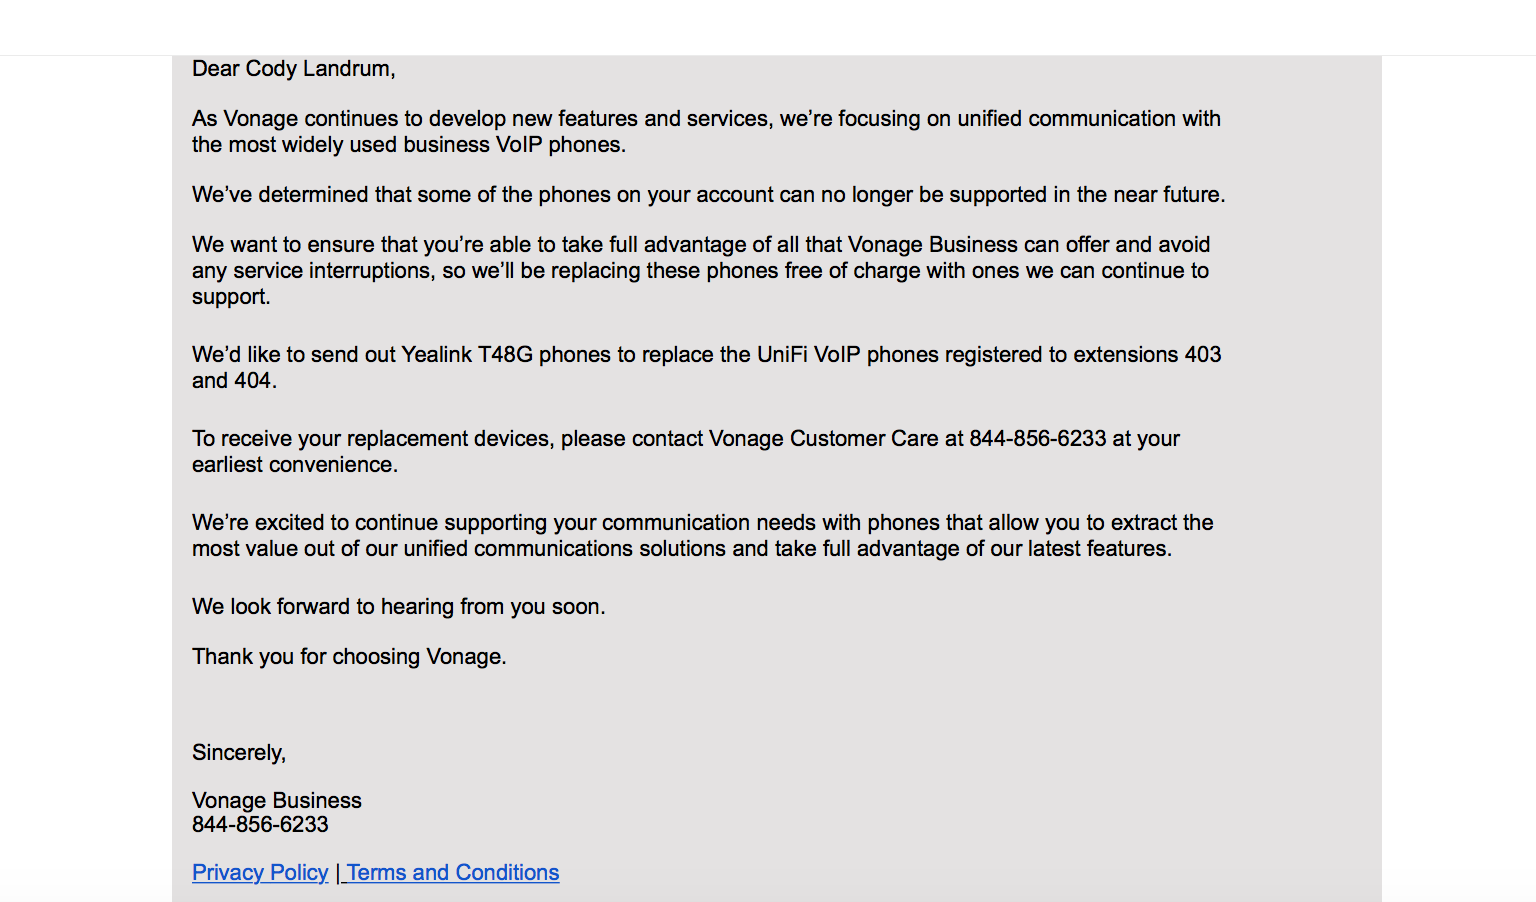Open the Terms and Conditions link
The height and width of the screenshot is (902, 1536).
coord(453,872)
